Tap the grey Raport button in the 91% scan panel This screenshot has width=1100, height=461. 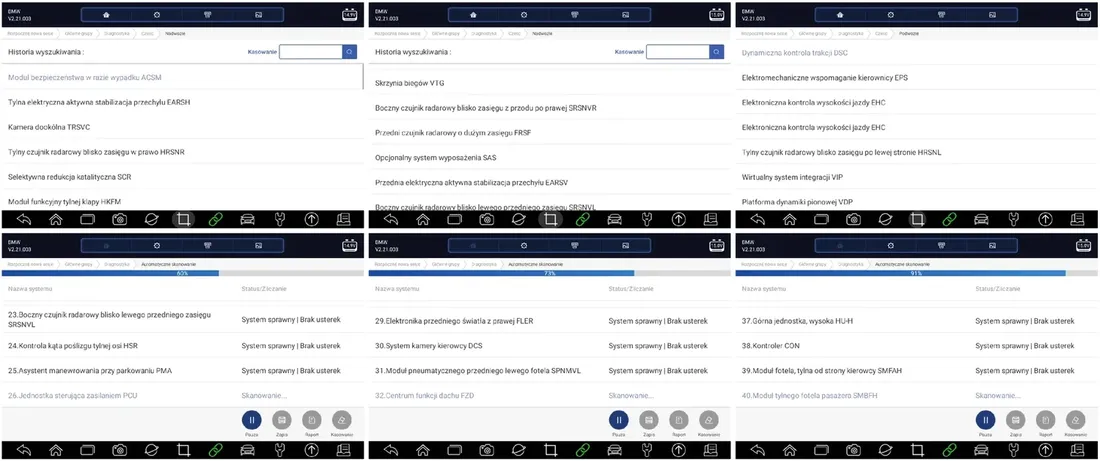[1045, 420]
